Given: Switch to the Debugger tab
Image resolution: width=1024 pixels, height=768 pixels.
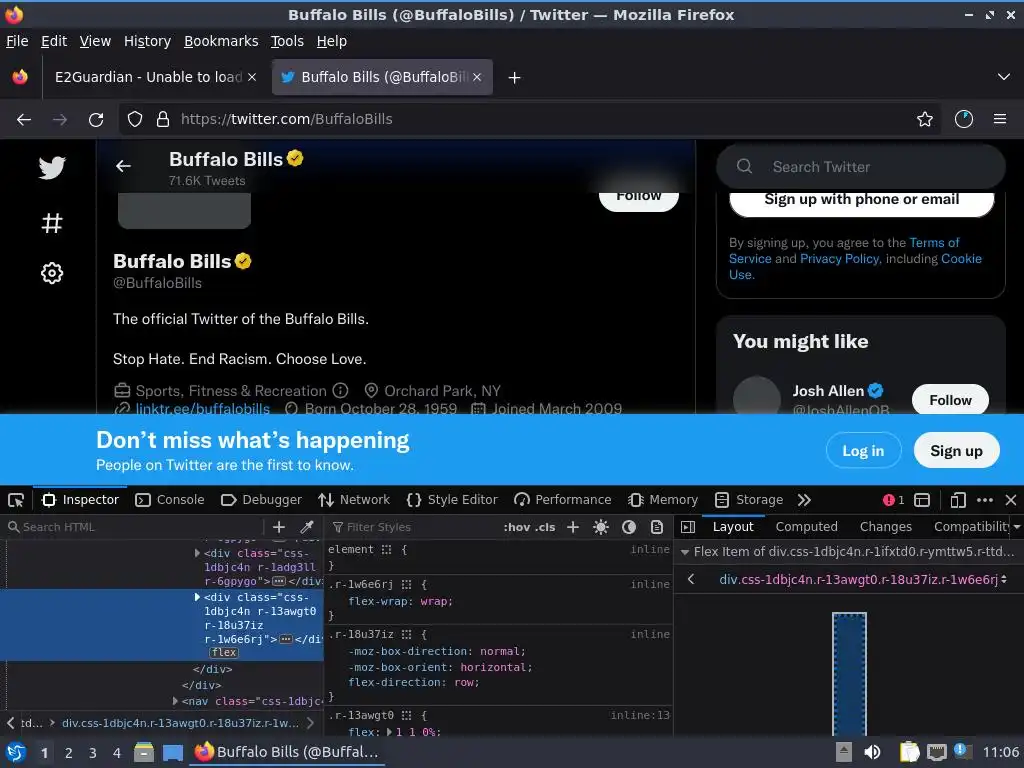Looking at the screenshot, I should pos(261,500).
